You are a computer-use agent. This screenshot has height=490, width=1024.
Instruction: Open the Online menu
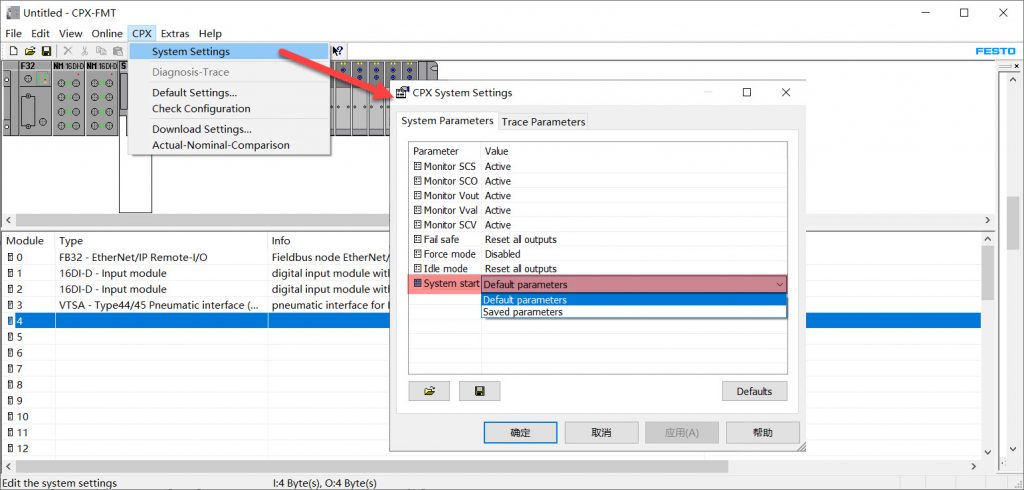107,33
